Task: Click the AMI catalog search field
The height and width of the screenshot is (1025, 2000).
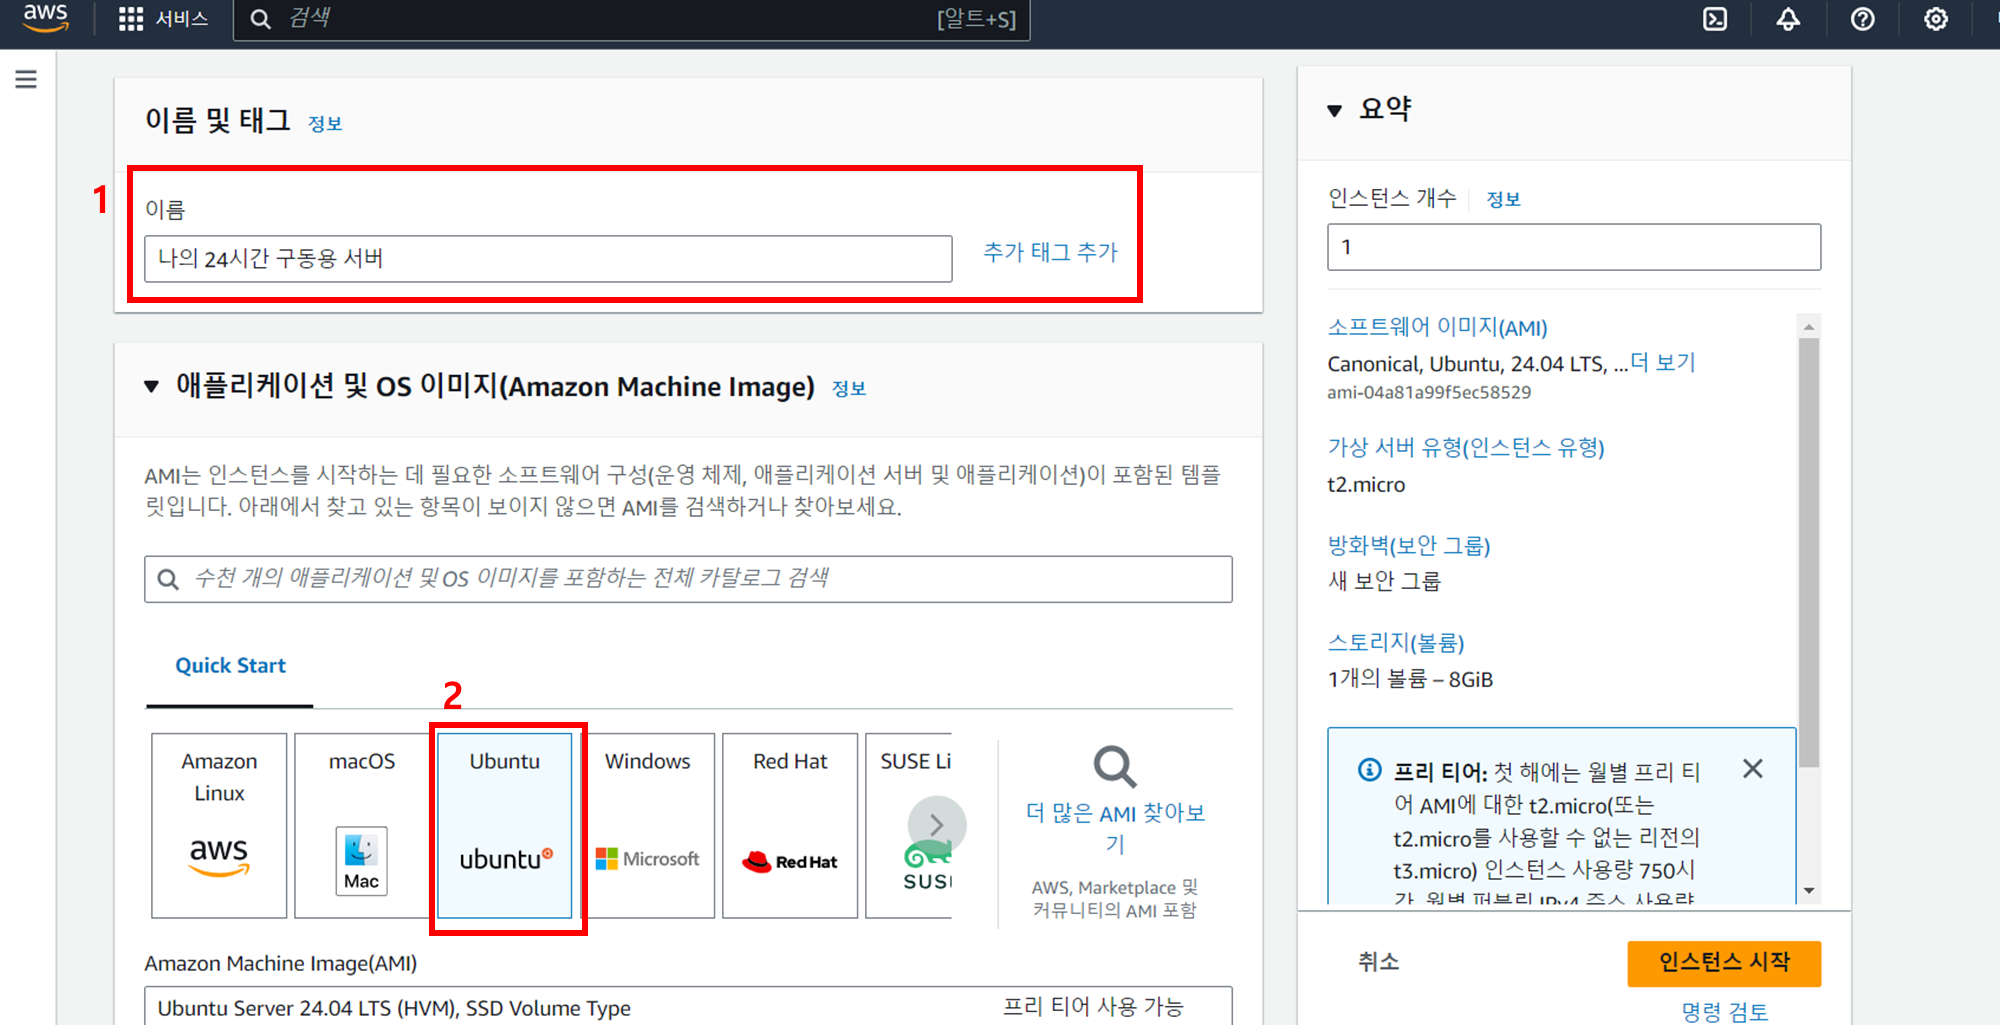Action: (x=688, y=579)
